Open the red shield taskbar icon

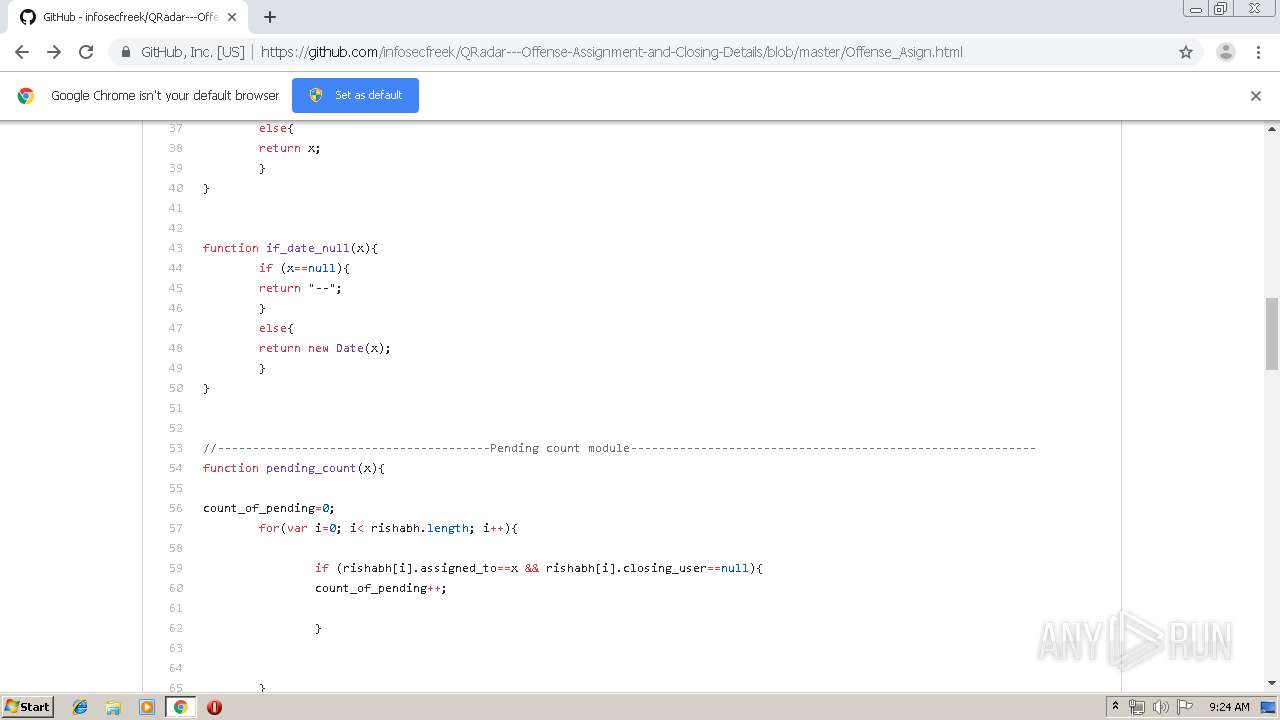[x=214, y=707]
